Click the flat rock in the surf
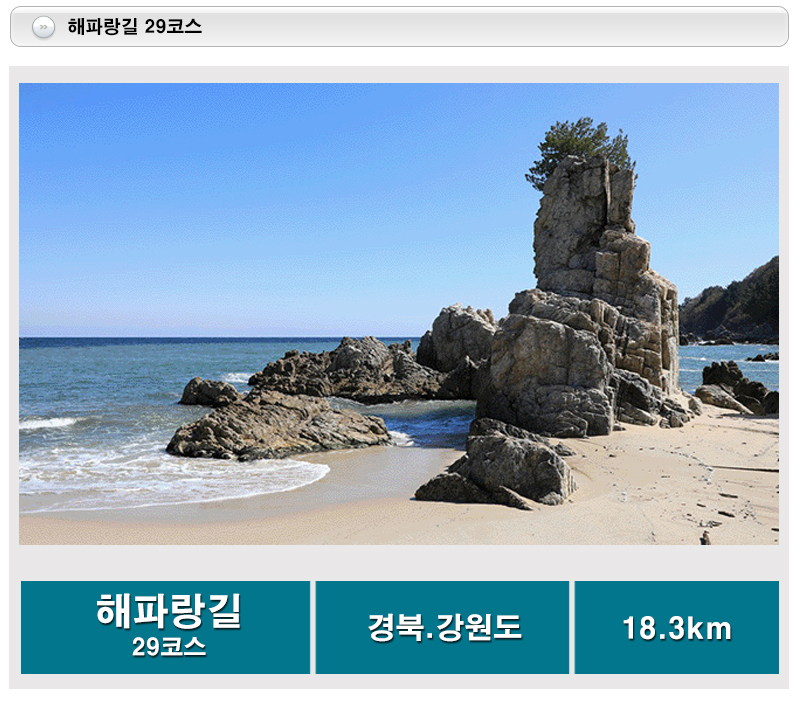This screenshot has height=709, width=800. click(x=278, y=425)
